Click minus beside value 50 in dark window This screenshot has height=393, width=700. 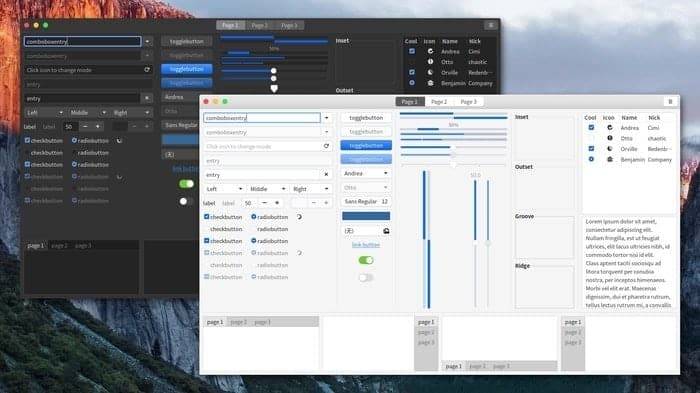pyautogui.click(x=85, y=126)
